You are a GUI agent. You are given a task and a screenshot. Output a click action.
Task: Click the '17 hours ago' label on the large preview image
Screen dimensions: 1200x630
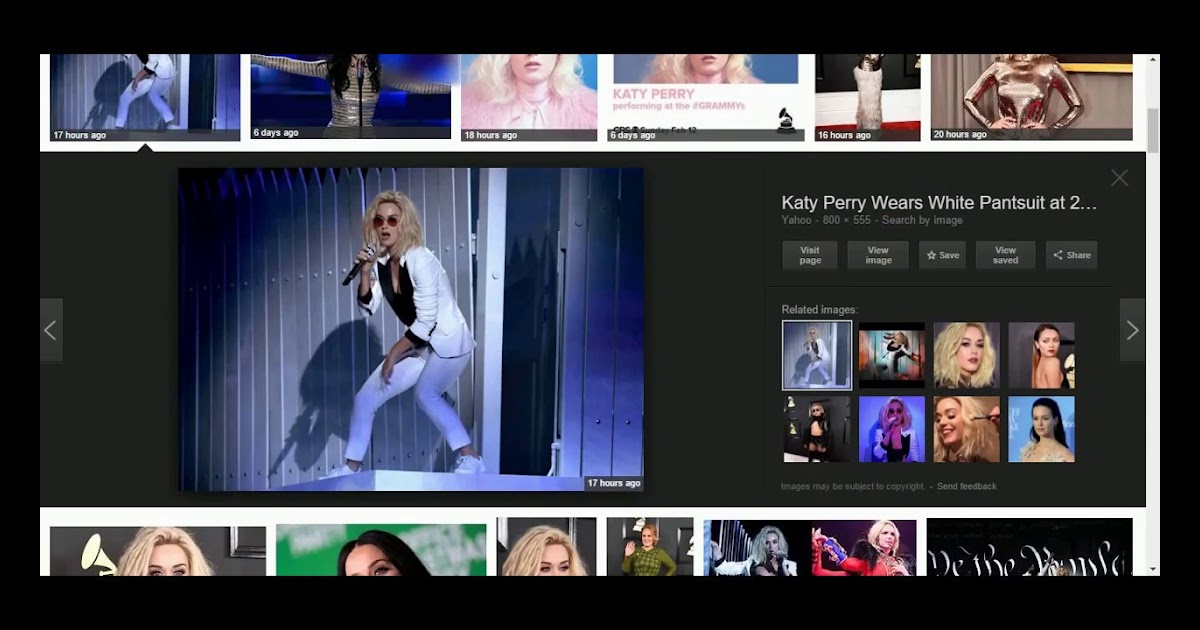point(613,483)
